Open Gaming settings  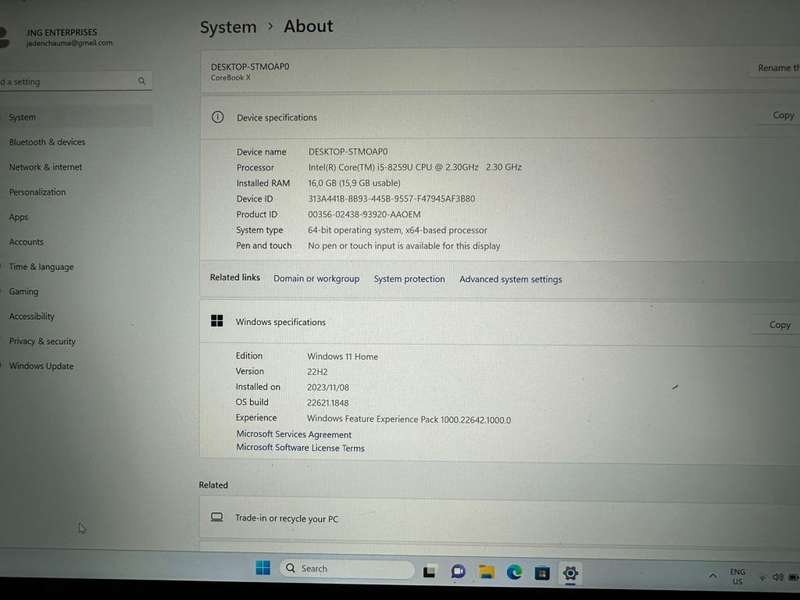[23, 291]
